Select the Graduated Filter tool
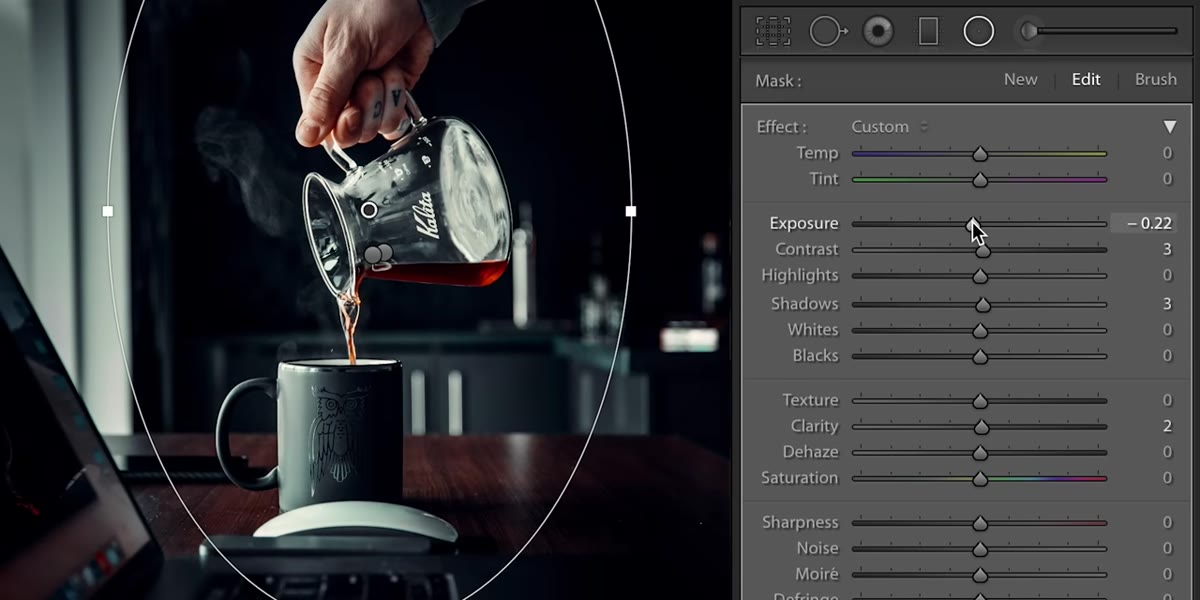The image size is (1200, 600). tap(928, 32)
